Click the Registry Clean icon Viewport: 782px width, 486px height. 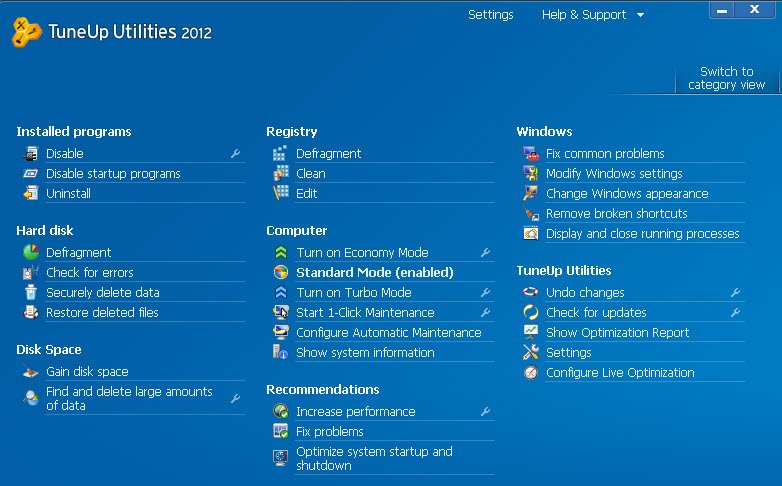(280, 173)
